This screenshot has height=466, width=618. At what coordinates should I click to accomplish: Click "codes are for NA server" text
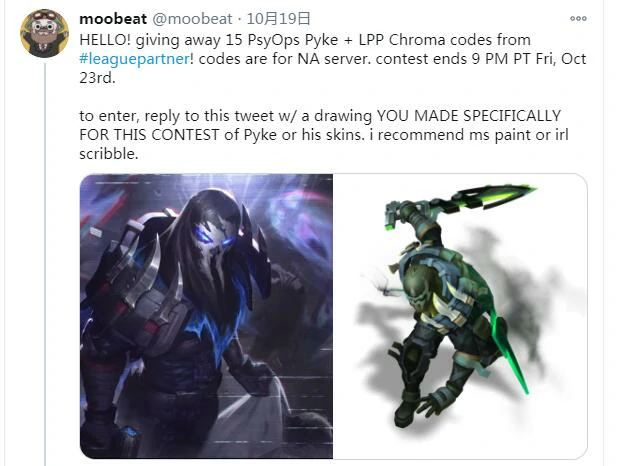click(283, 59)
